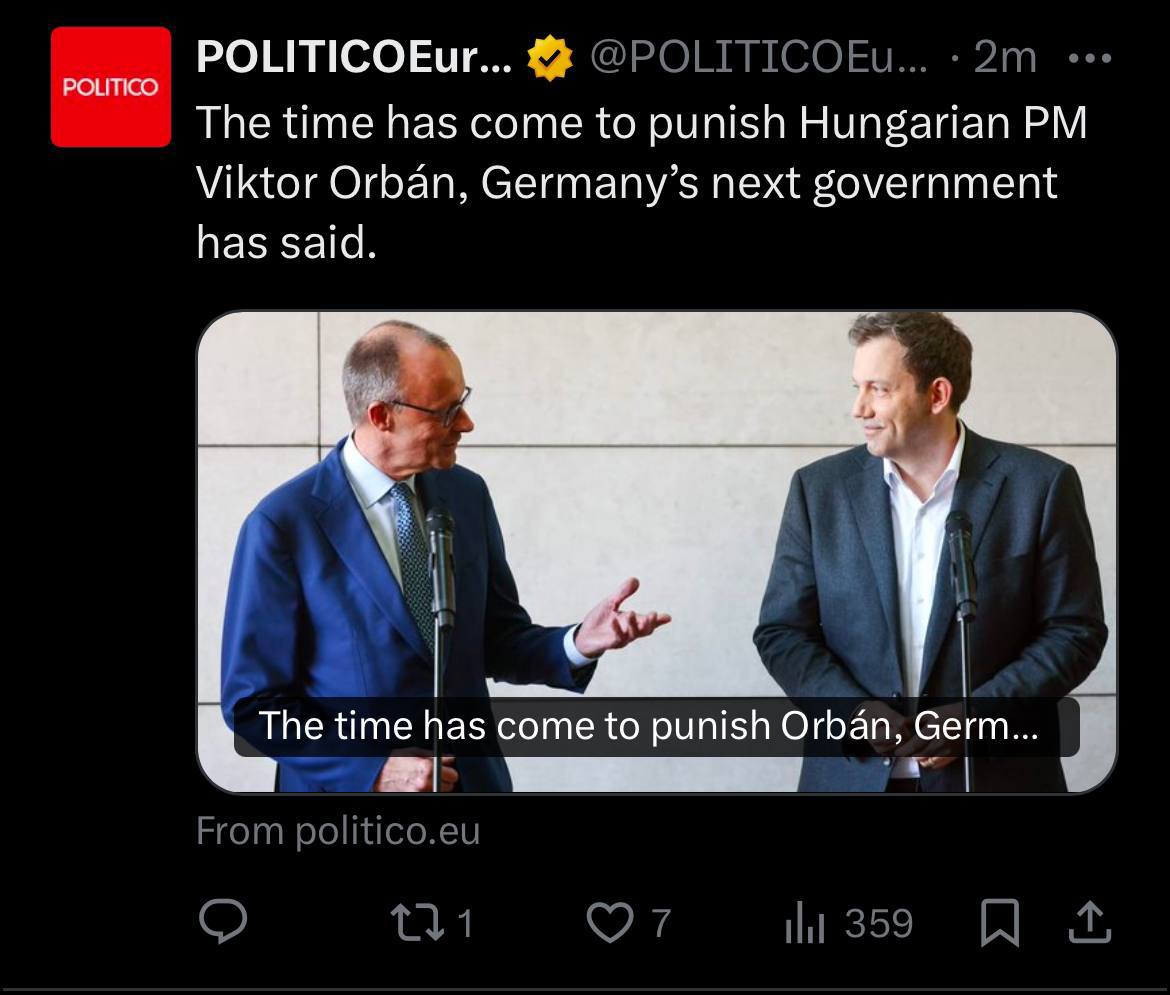The height and width of the screenshot is (995, 1170).
Task: Open the three-dot more options menu
Action: pos(1089,59)
